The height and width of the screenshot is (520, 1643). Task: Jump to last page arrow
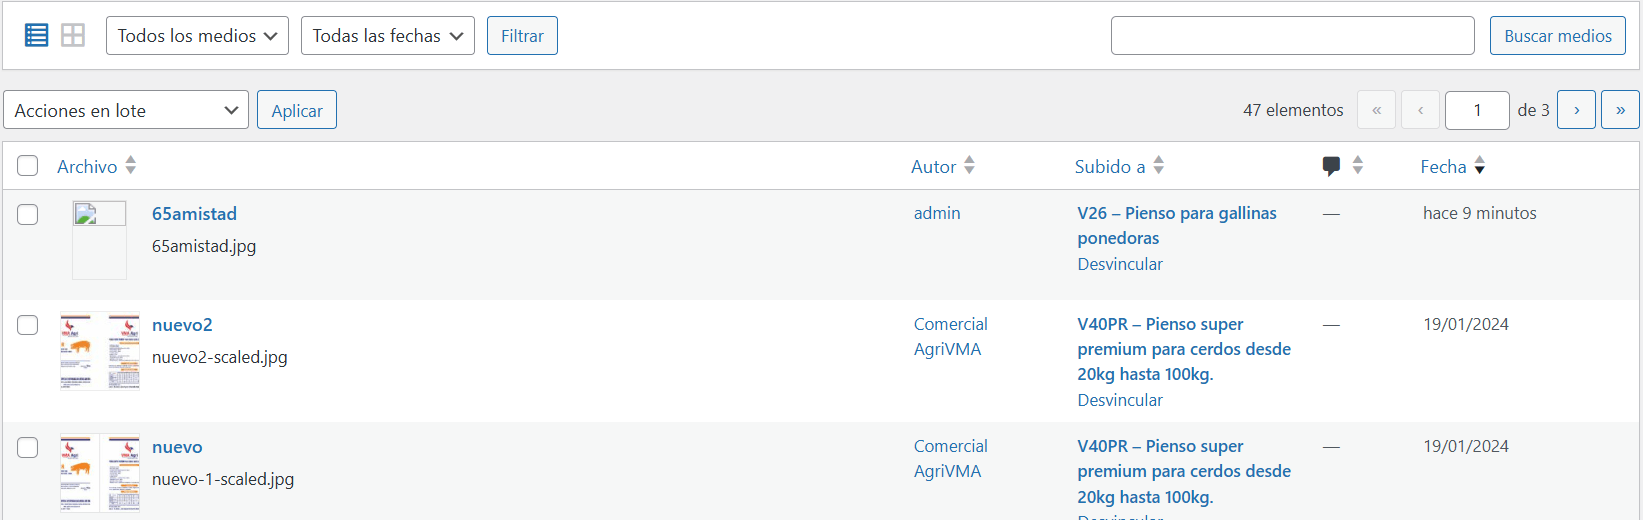1620,110
